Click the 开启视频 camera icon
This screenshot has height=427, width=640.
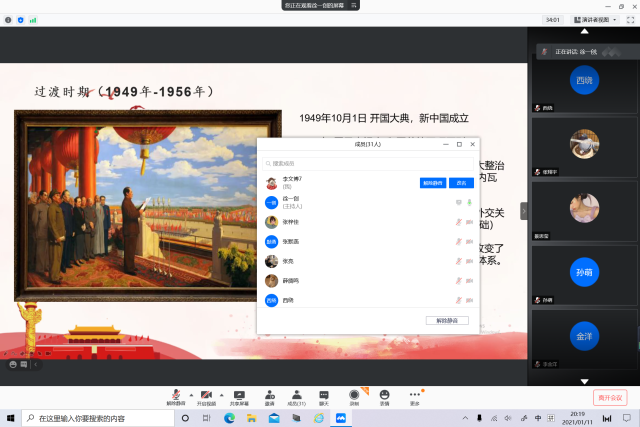[x=206, y=394]
